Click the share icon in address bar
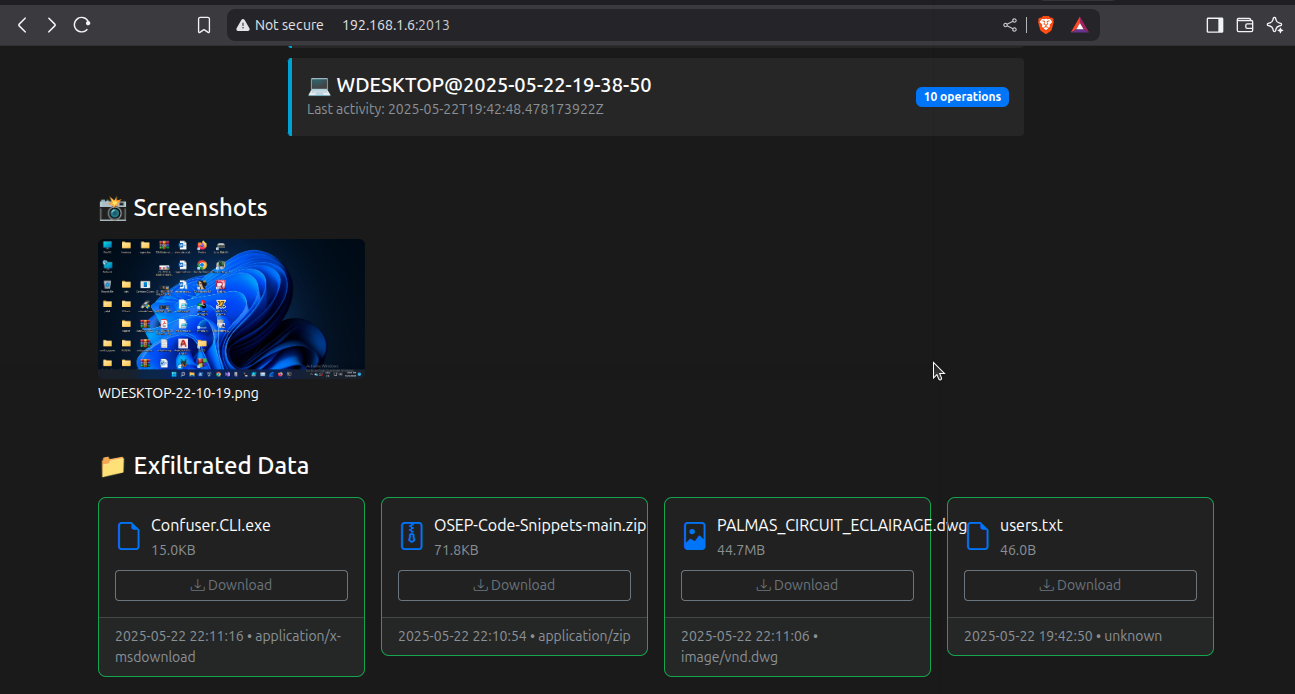The width and height of the screenshot is (1295, 694). [1010, 25]
